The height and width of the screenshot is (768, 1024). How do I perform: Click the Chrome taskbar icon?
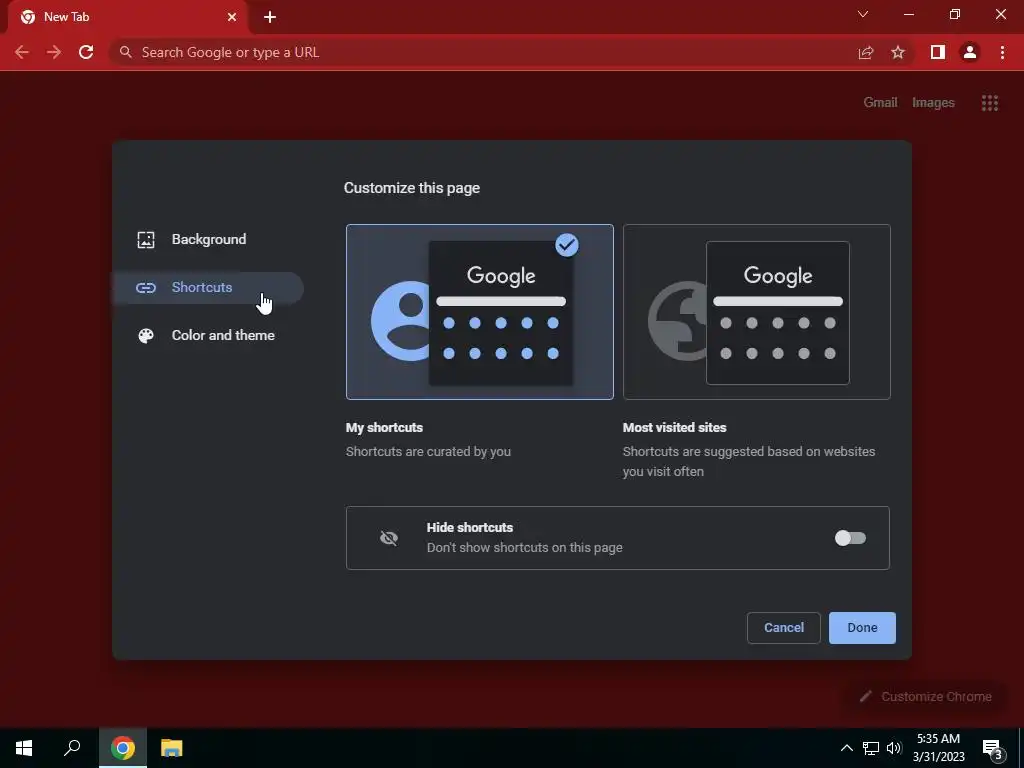click(123, 748)
